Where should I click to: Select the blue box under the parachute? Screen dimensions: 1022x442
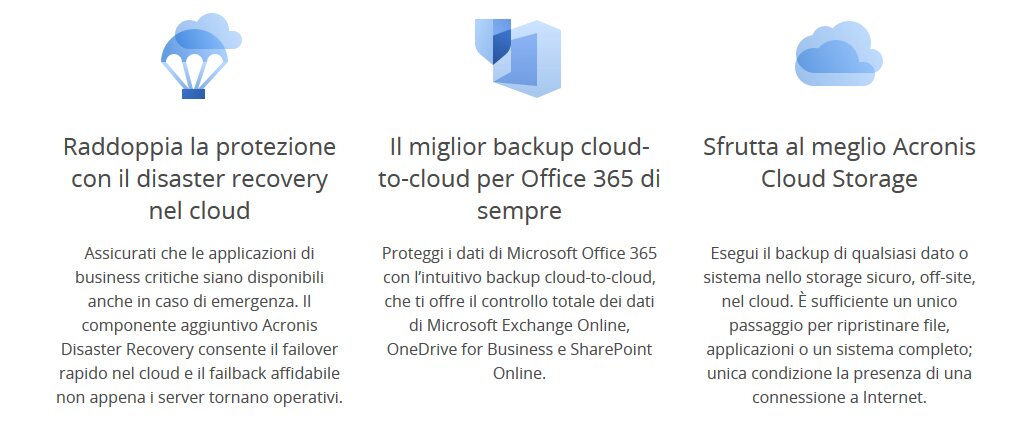click(194, 94)
